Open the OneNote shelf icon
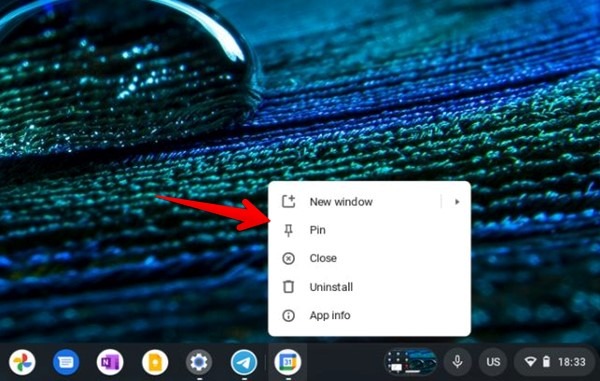The image size is (600, 381). coord(110,362)
